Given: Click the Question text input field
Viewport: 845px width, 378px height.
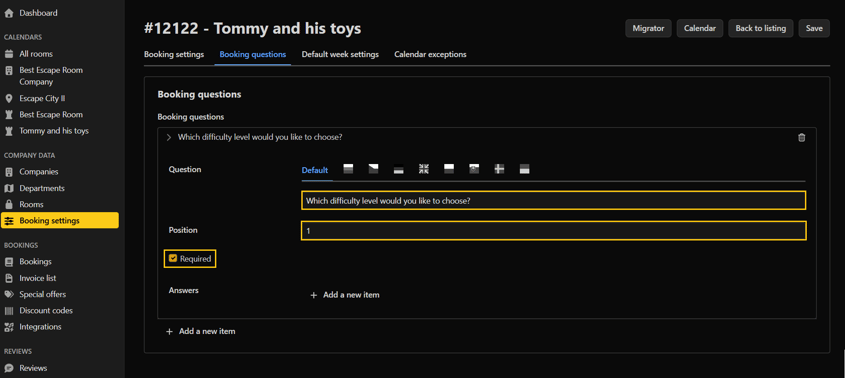Looking at the screenshot, I should tap(553, 200).
